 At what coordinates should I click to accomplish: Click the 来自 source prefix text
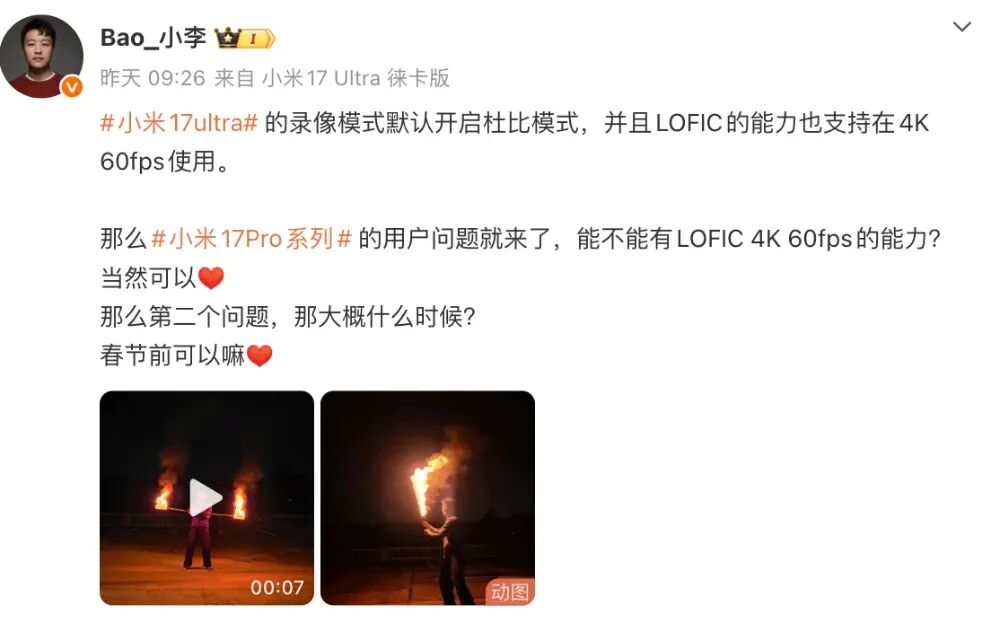(234, 78)
